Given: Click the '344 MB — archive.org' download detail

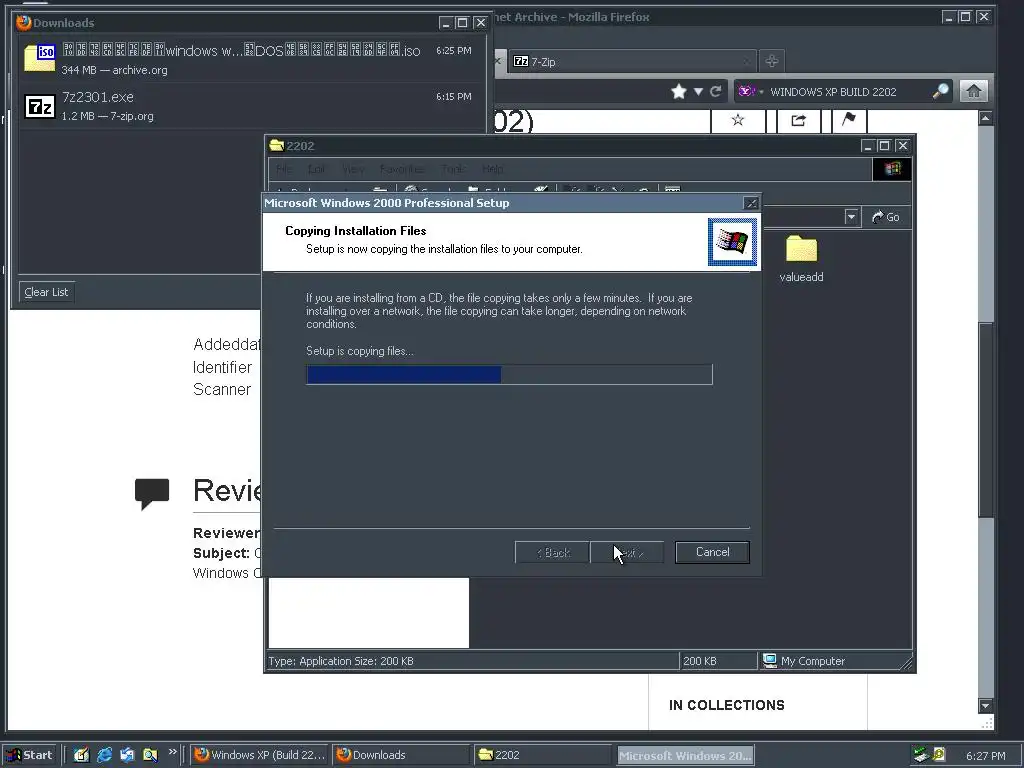Looking at the screenshot, I should click(x=114, y=70).
